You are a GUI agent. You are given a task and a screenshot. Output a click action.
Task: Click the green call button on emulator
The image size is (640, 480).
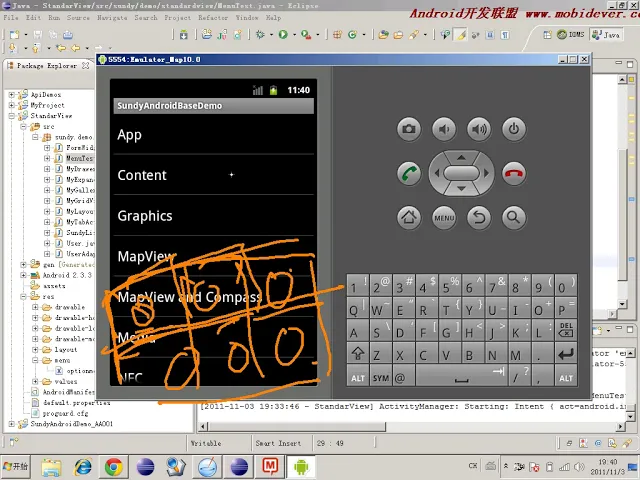409,173
